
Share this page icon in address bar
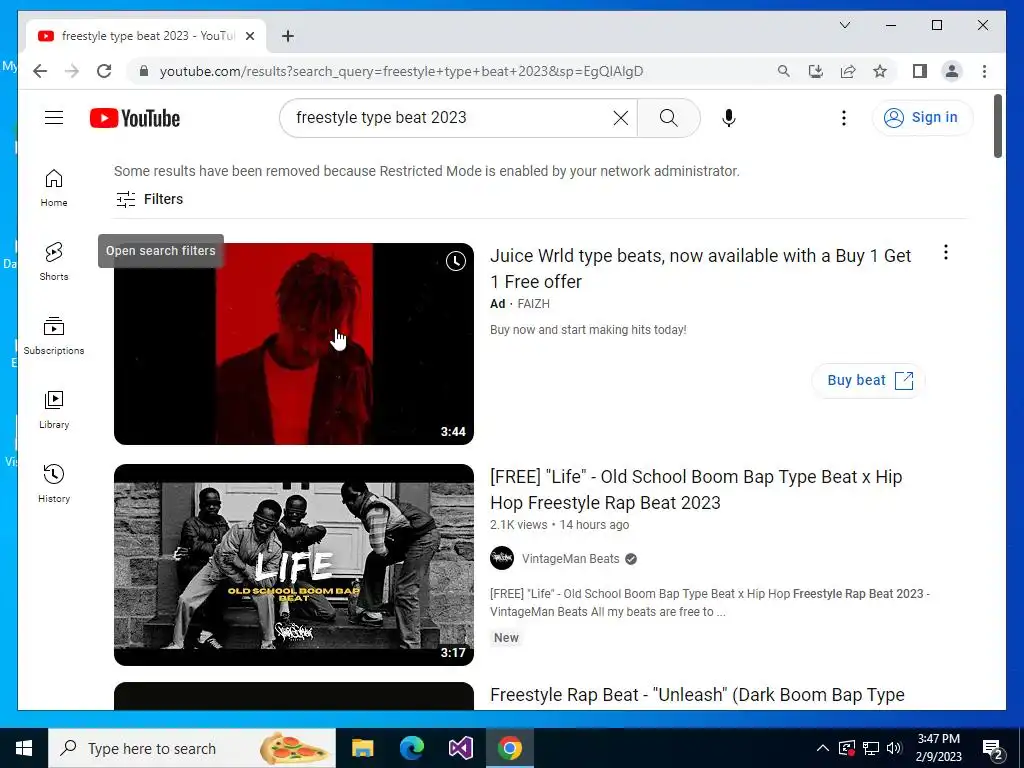tap(848, 71)
